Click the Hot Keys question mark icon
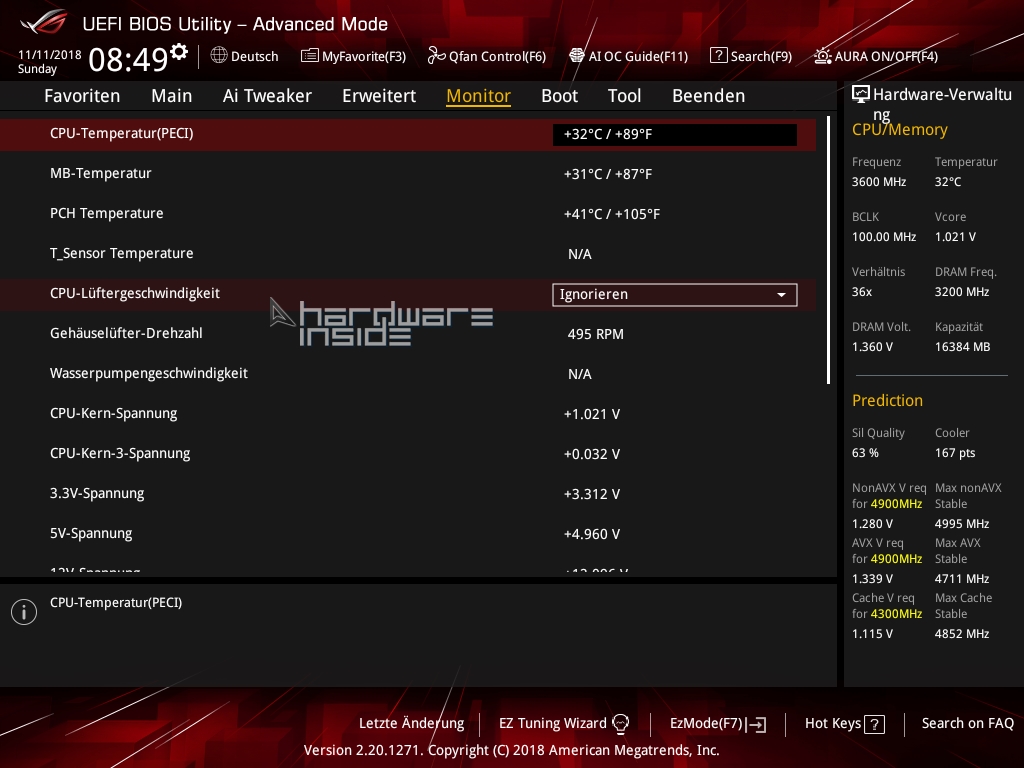 pyautogui.click(x=874, y=724)
